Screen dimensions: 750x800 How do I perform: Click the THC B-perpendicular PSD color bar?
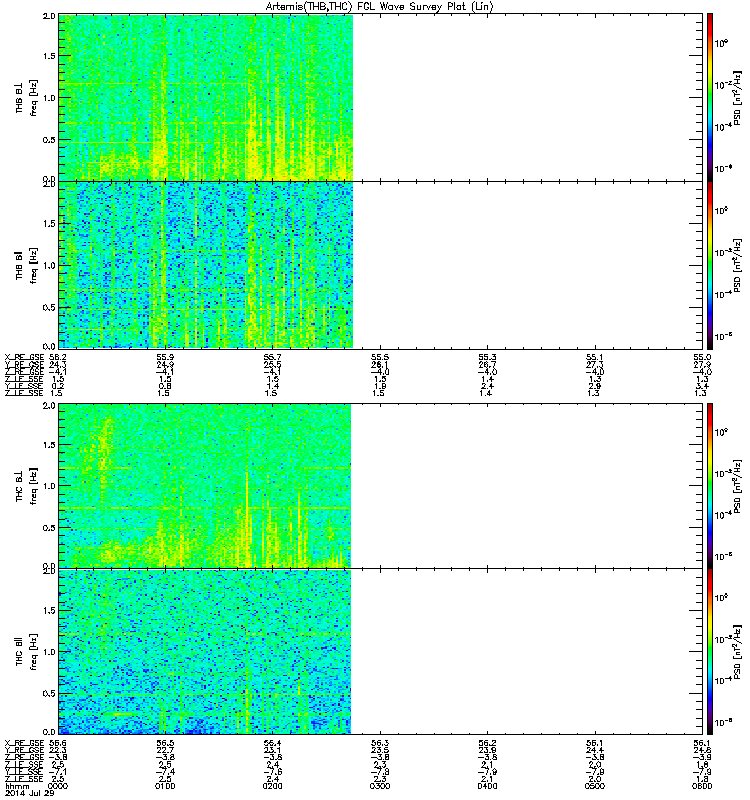click(710, 486)
